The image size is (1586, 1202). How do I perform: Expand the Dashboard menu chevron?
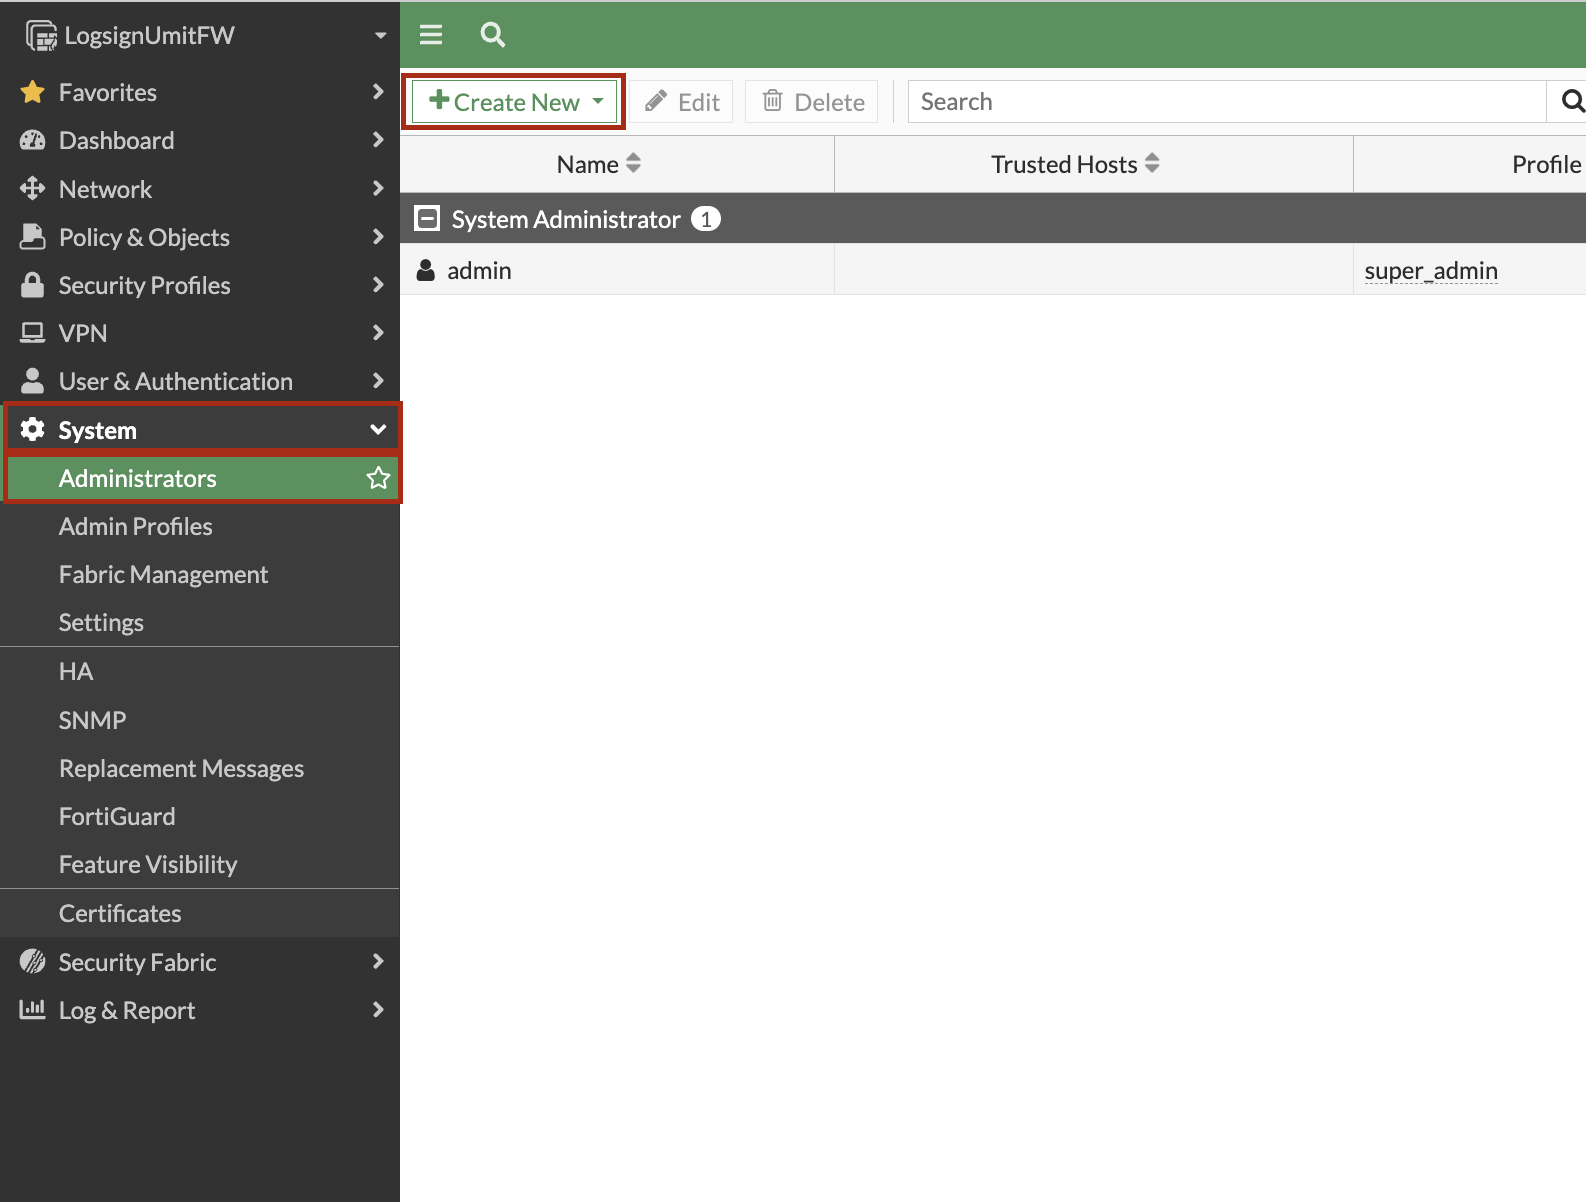[378, 139]
